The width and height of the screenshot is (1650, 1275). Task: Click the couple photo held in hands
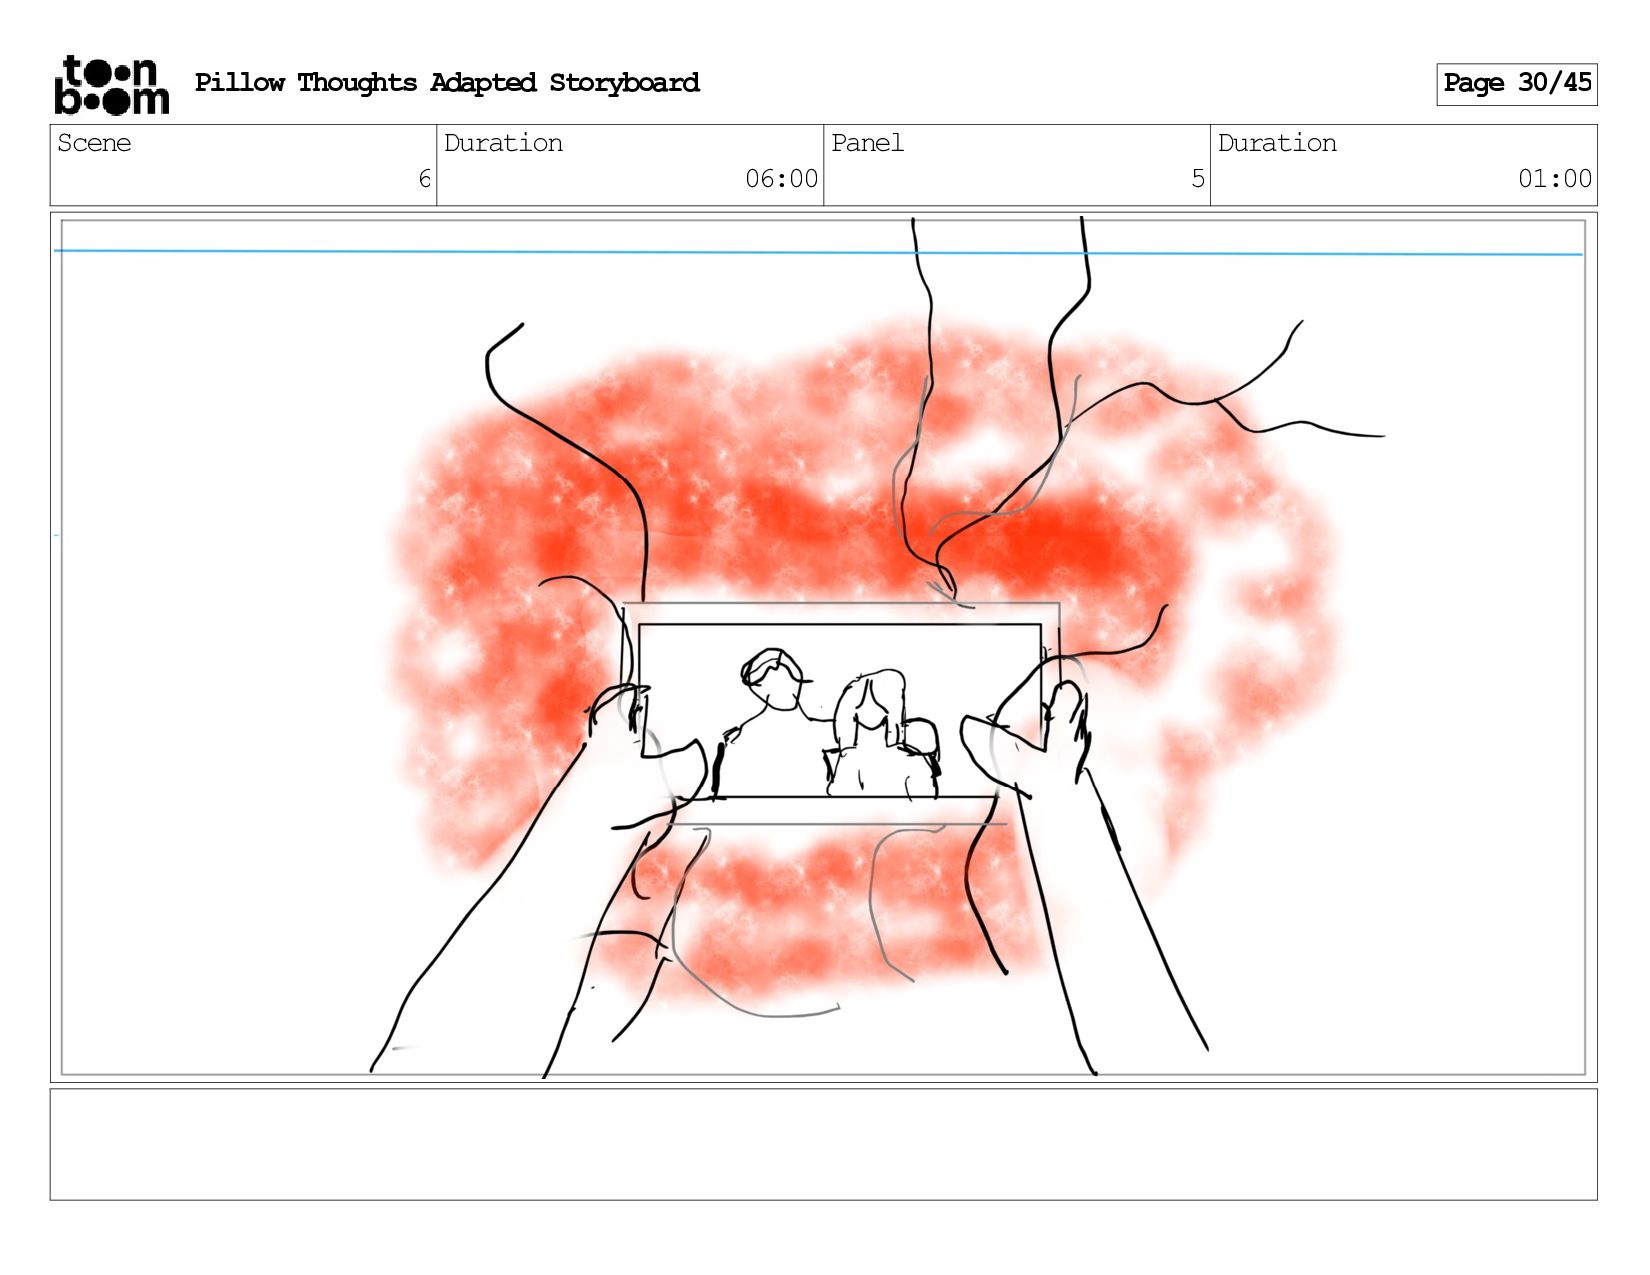[840, 711]
